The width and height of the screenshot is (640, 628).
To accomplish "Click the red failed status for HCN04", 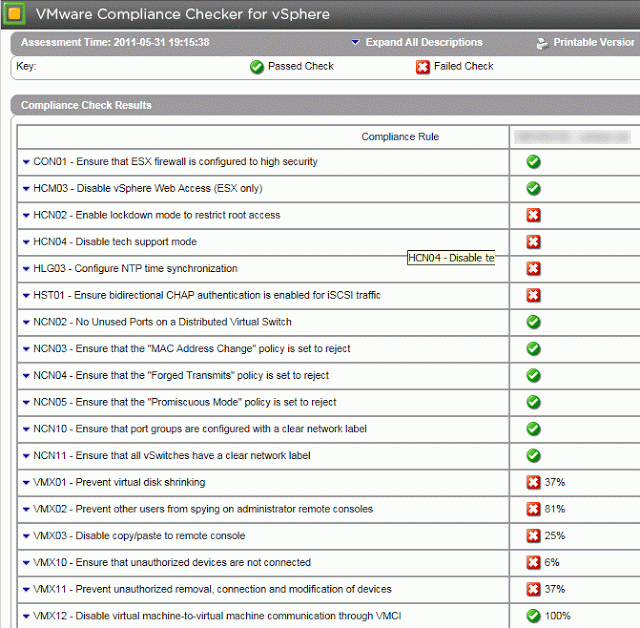I will click(x=533, y=242).
